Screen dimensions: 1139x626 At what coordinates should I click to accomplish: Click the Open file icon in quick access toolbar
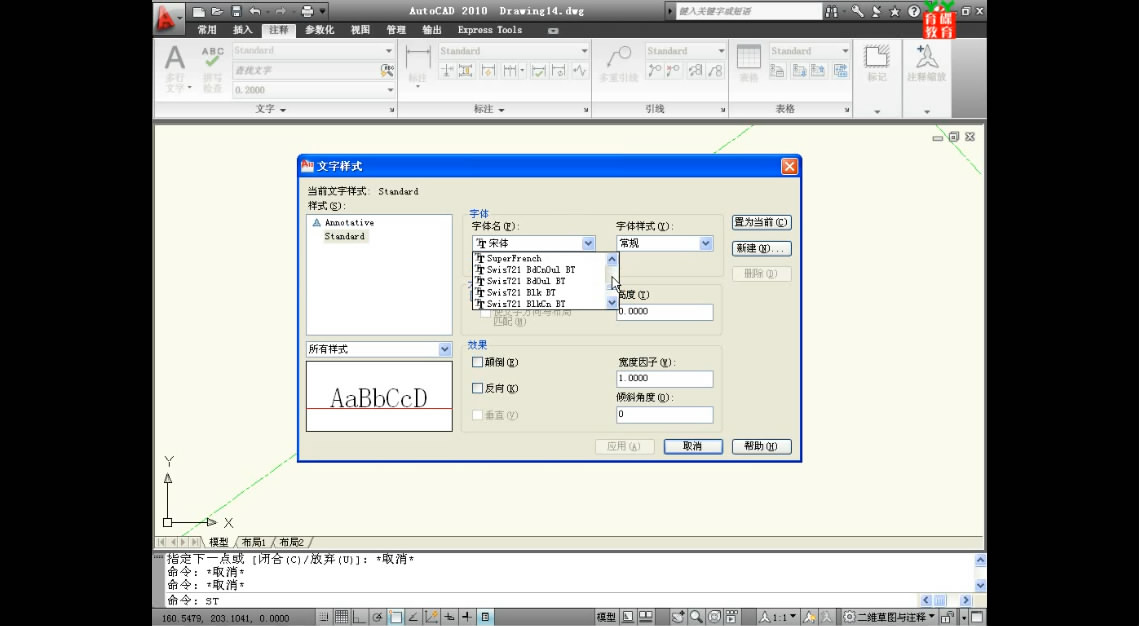point(216,12)
